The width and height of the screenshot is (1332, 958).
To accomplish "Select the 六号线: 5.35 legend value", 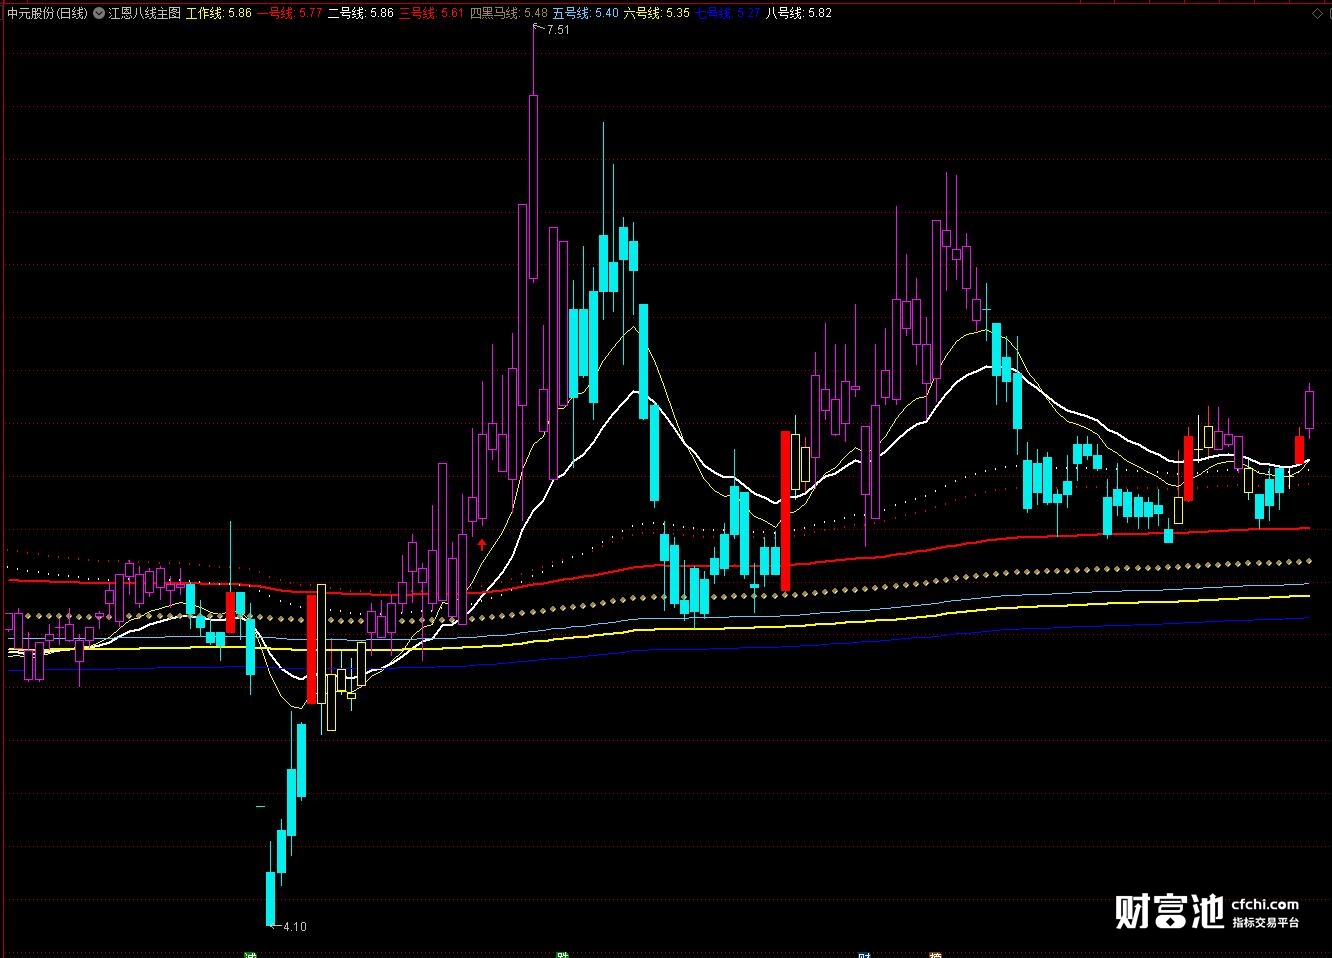I will tap(657, 14).
